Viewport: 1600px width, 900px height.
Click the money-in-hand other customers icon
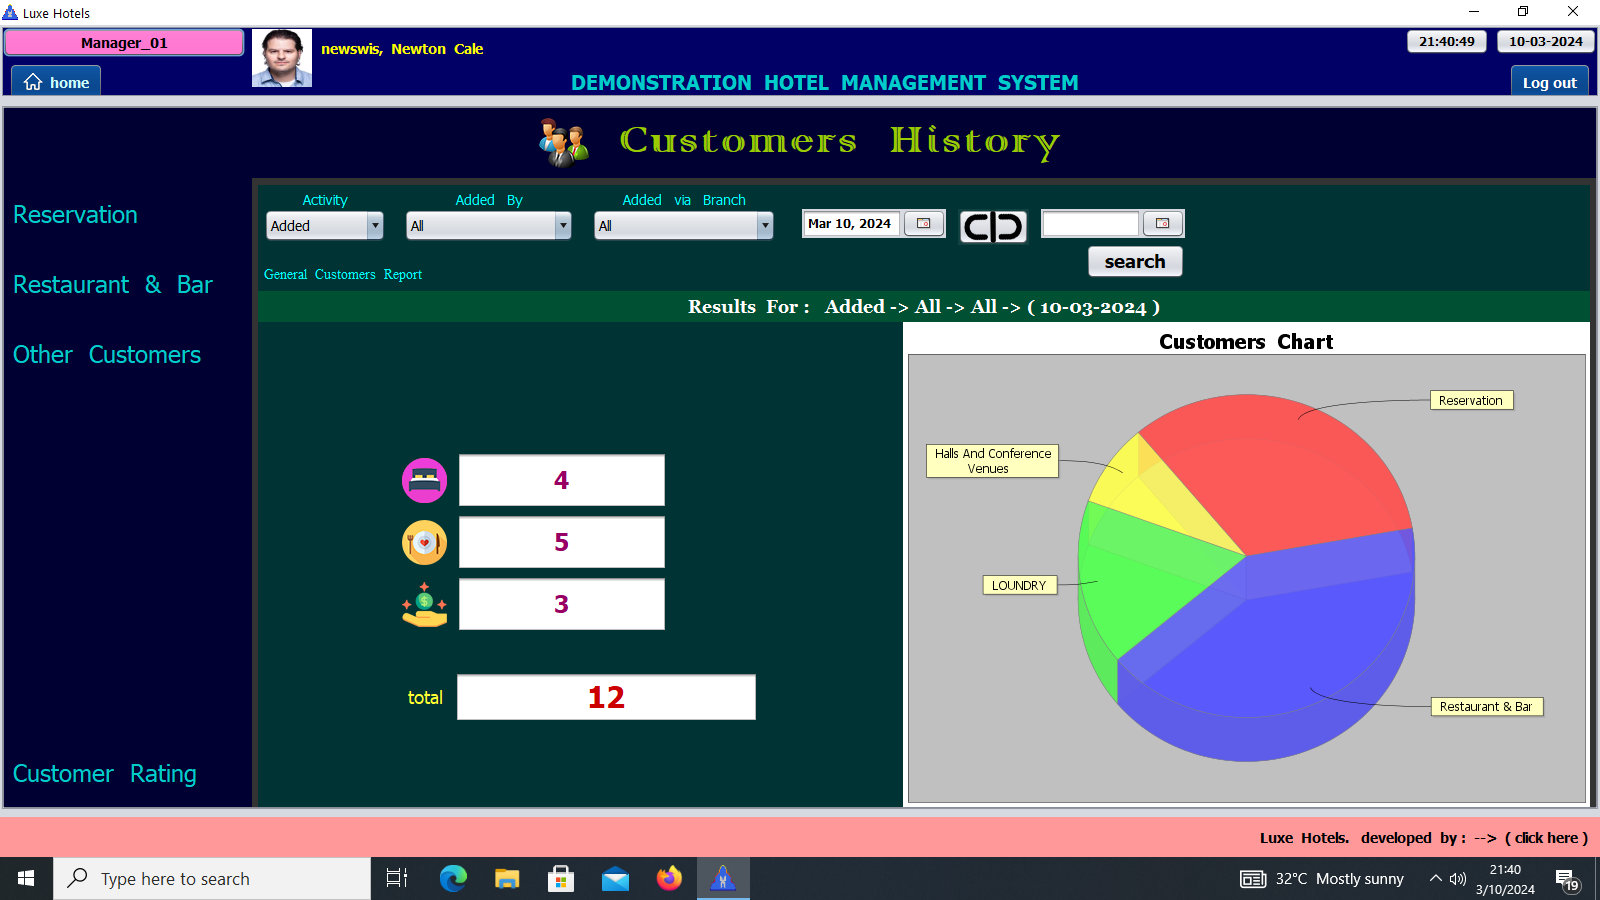tap(424, 605)
